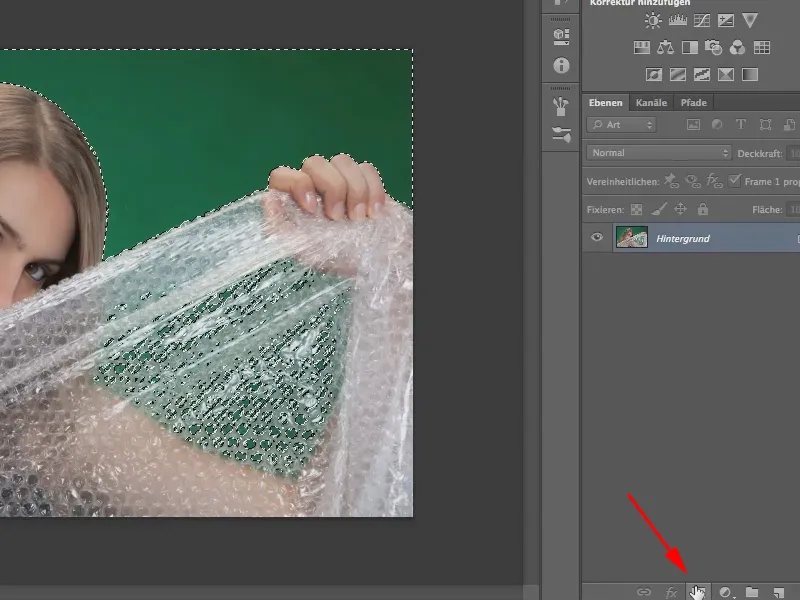Add a Black & White adjustment
This screenshot has width=800, height=600.
point(689,47)
